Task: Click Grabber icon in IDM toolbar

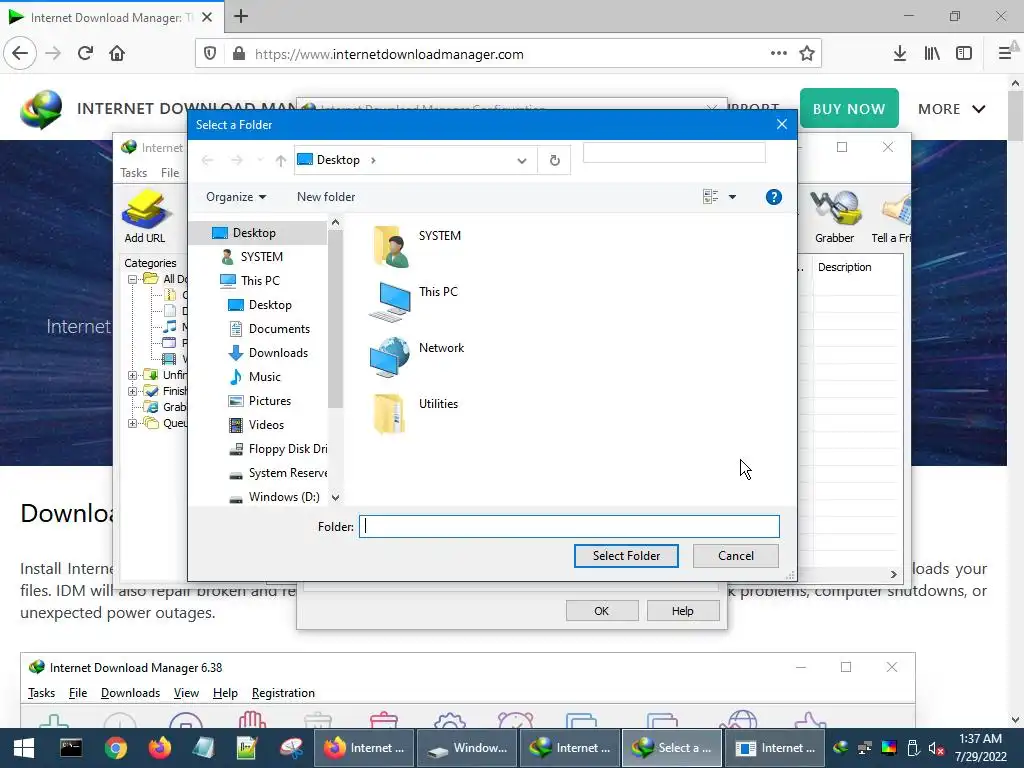Action: point(835,217)
